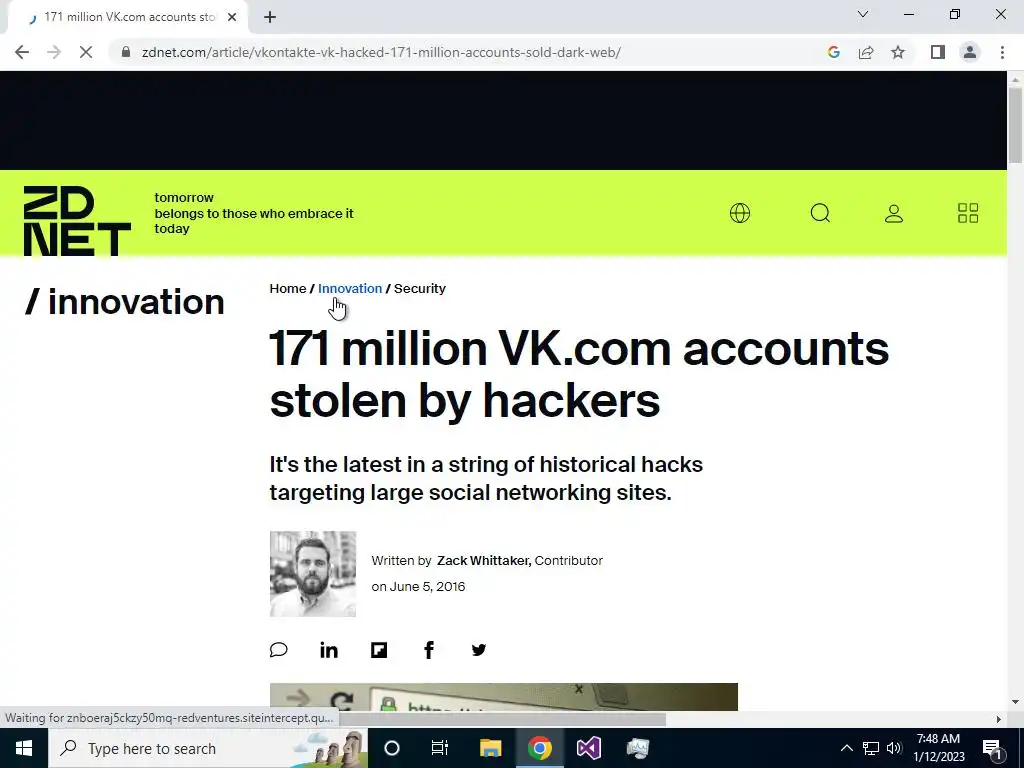Open Zack Whittaker author link
The height and width of the screenshot is (768, 1024).
[484, 560]
